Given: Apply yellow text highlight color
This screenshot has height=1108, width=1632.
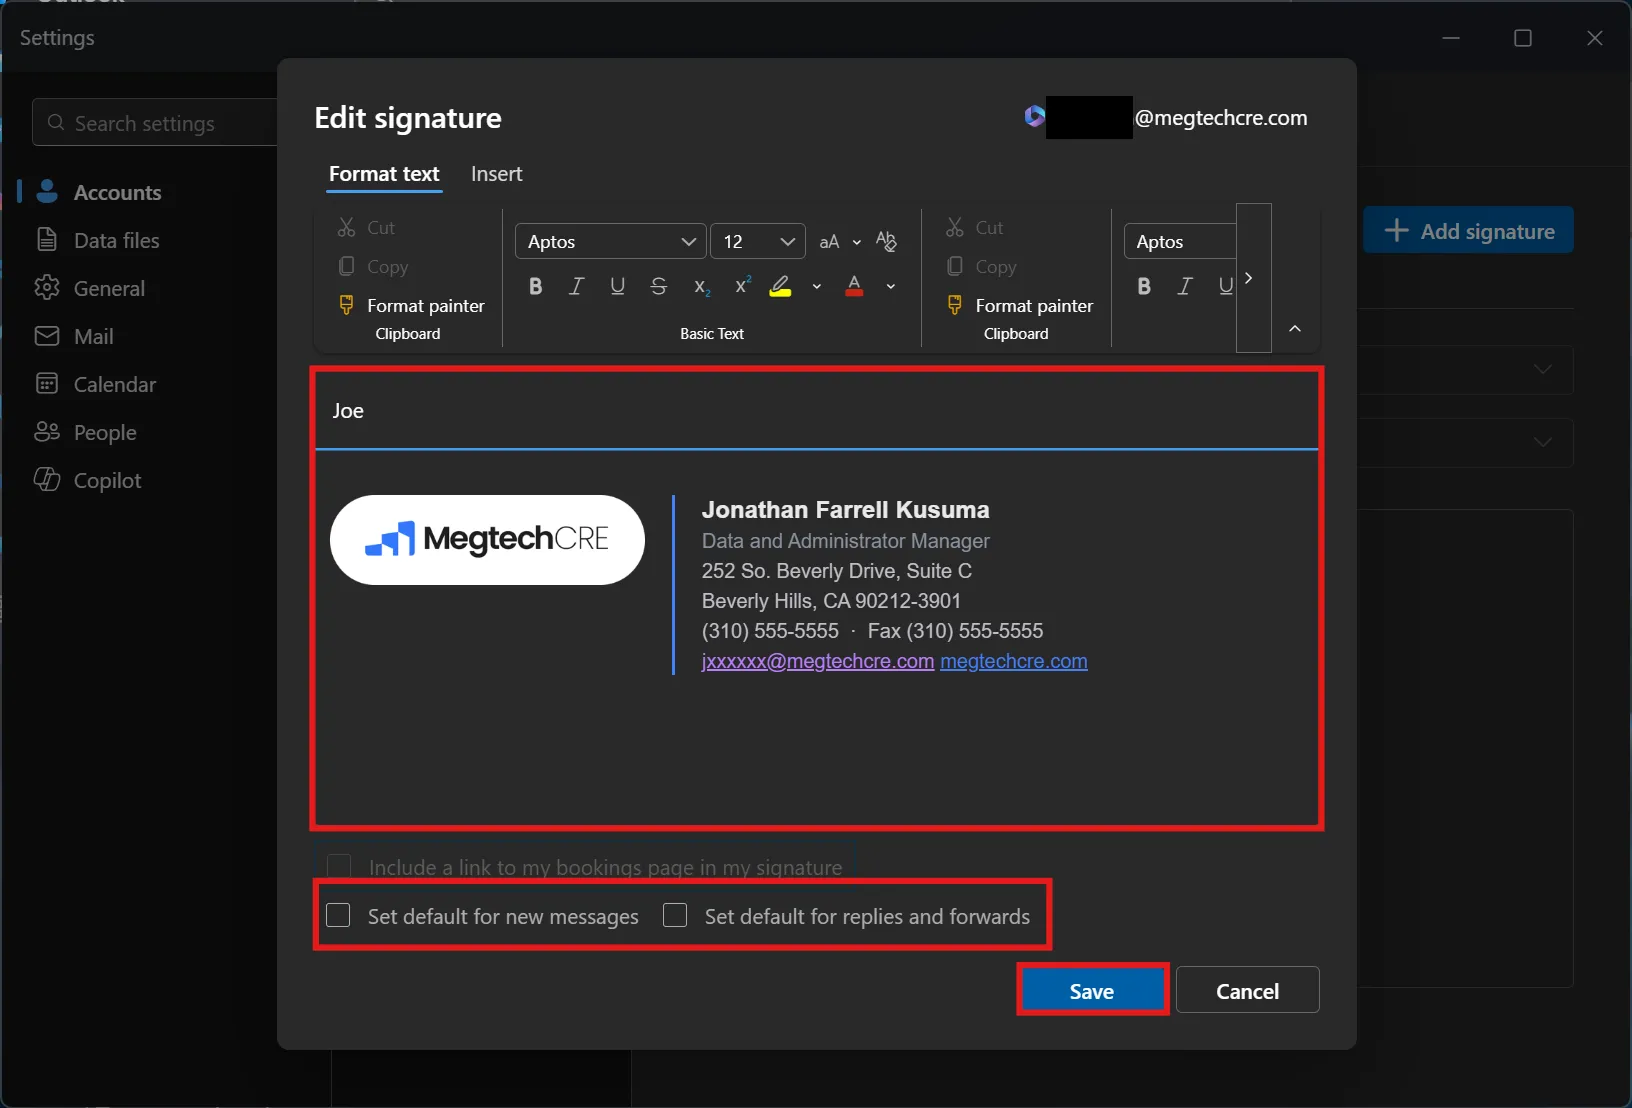Looking at the screenshot, I should click(x=781, y=287).
